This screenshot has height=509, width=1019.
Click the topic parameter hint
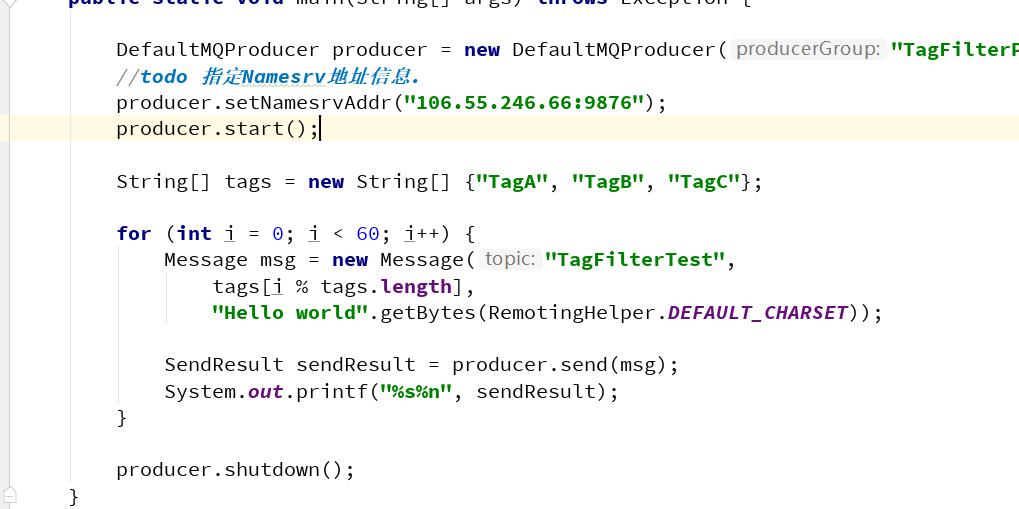(510, 259)
